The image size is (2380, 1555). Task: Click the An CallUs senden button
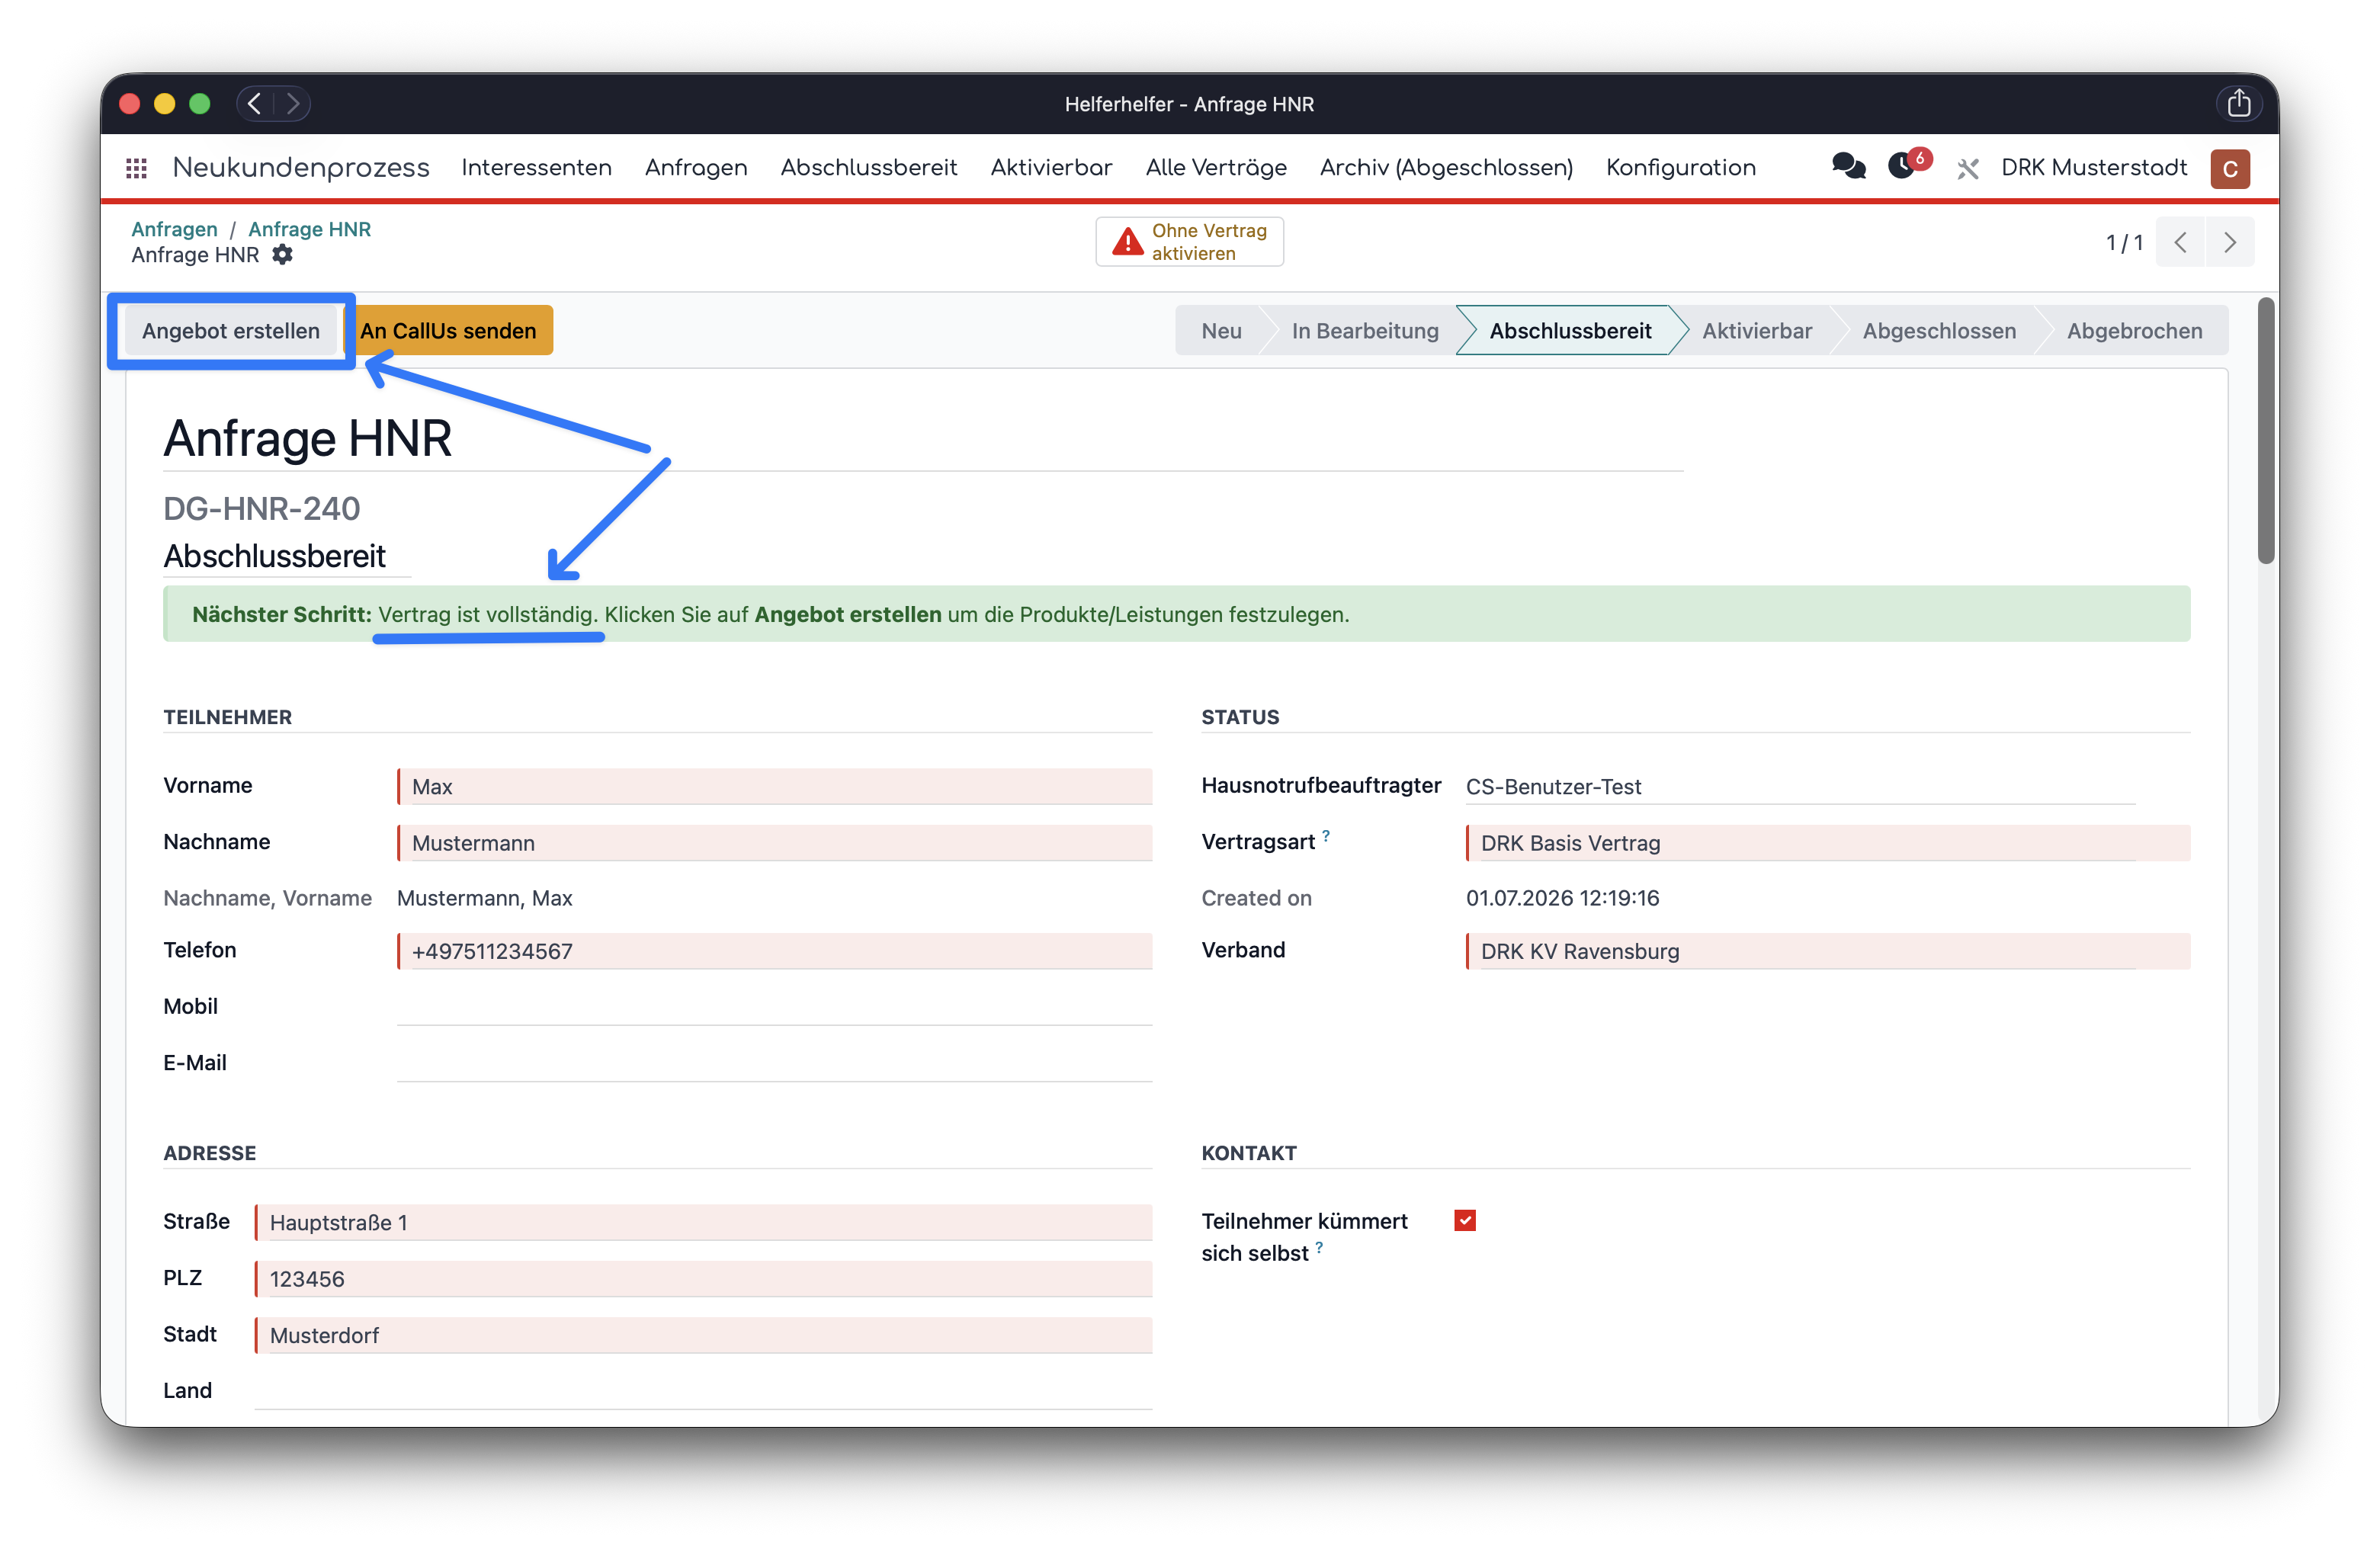448,331
